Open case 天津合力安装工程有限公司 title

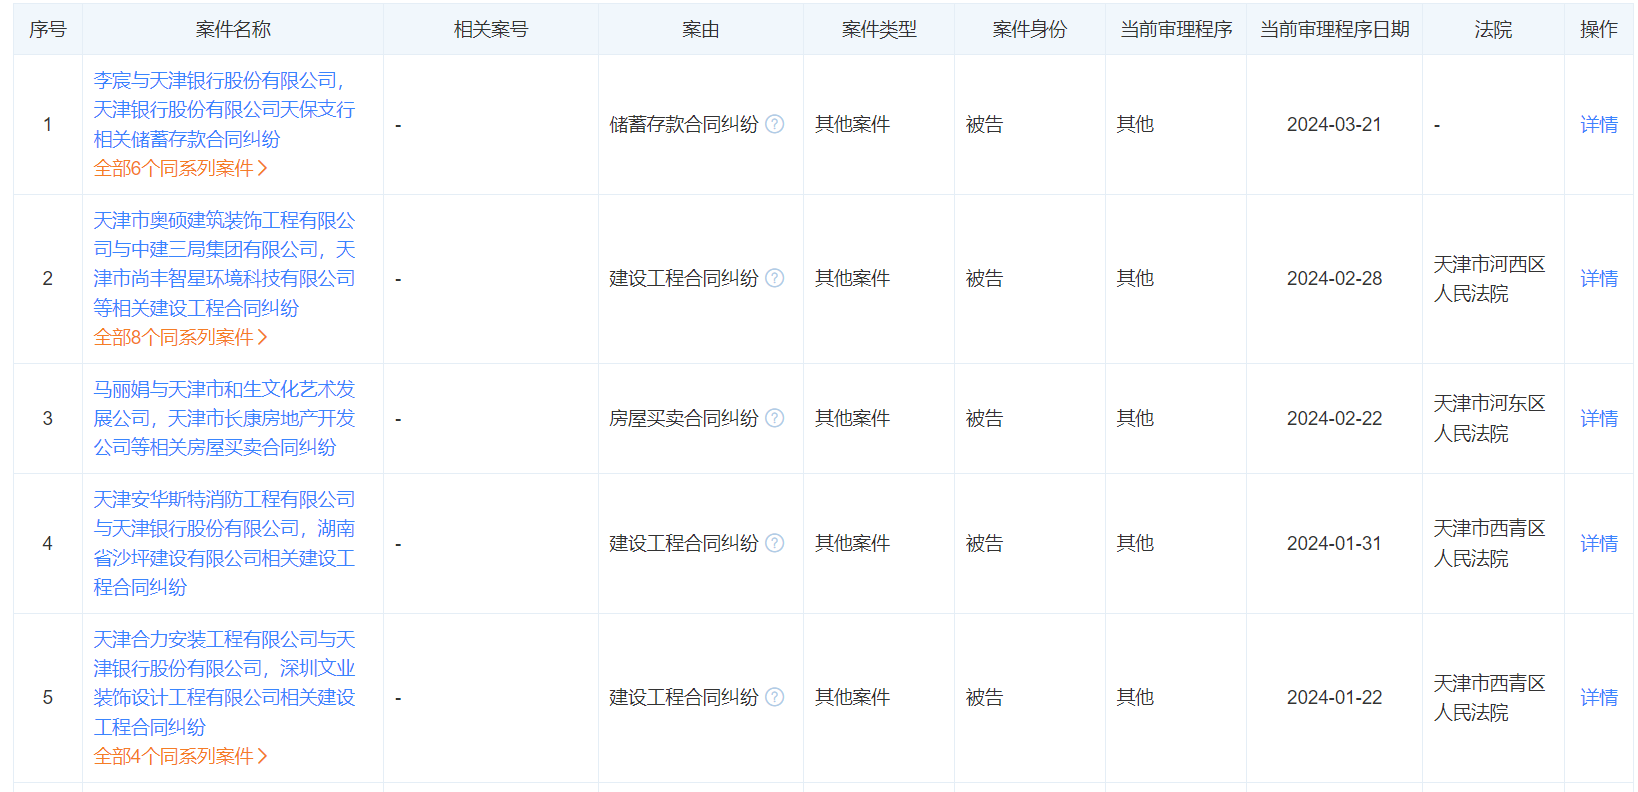[224, 683]
